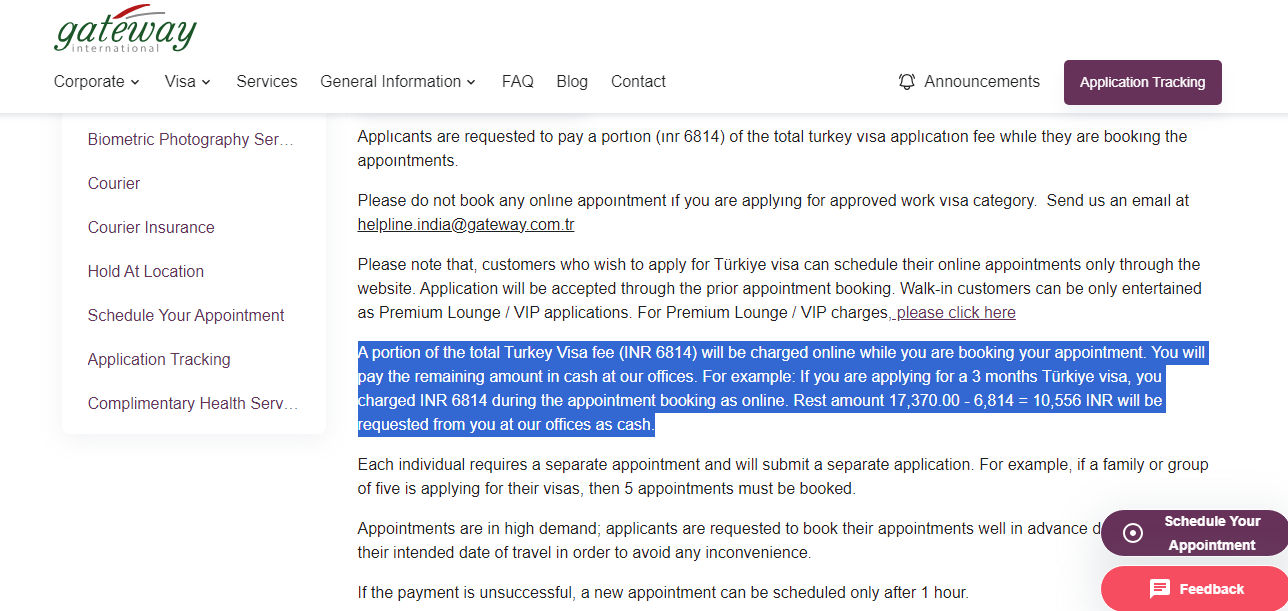The width and height of the screenshot is (1288, 611).
Task: Expand the Visa dropdown menu
Action: point(188,82)
